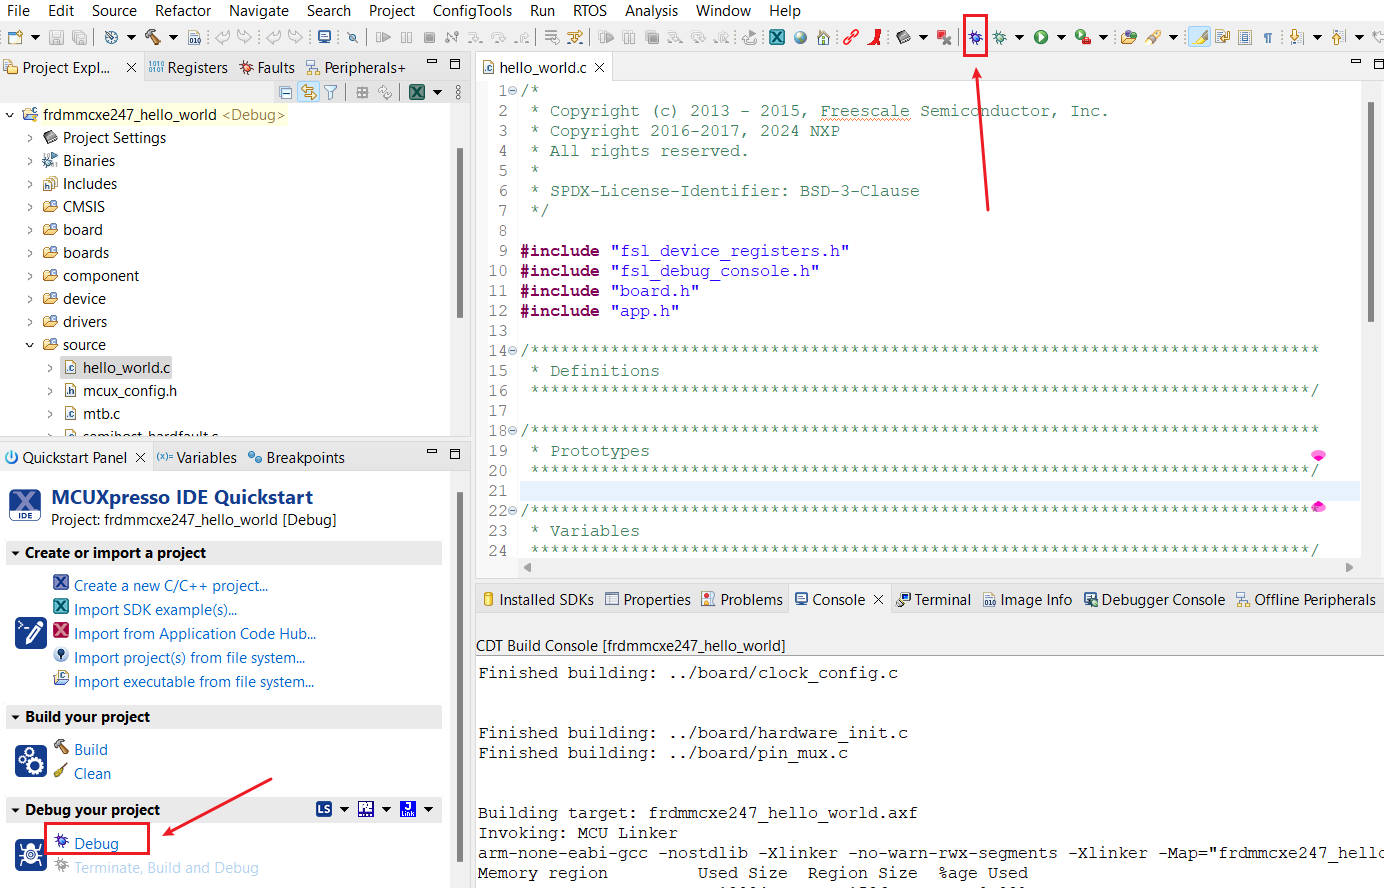Toggle the highlighter mark occurrences button
Image resolution: width=1384 pixels, height=888 pixels.
tap(1199, 37)
